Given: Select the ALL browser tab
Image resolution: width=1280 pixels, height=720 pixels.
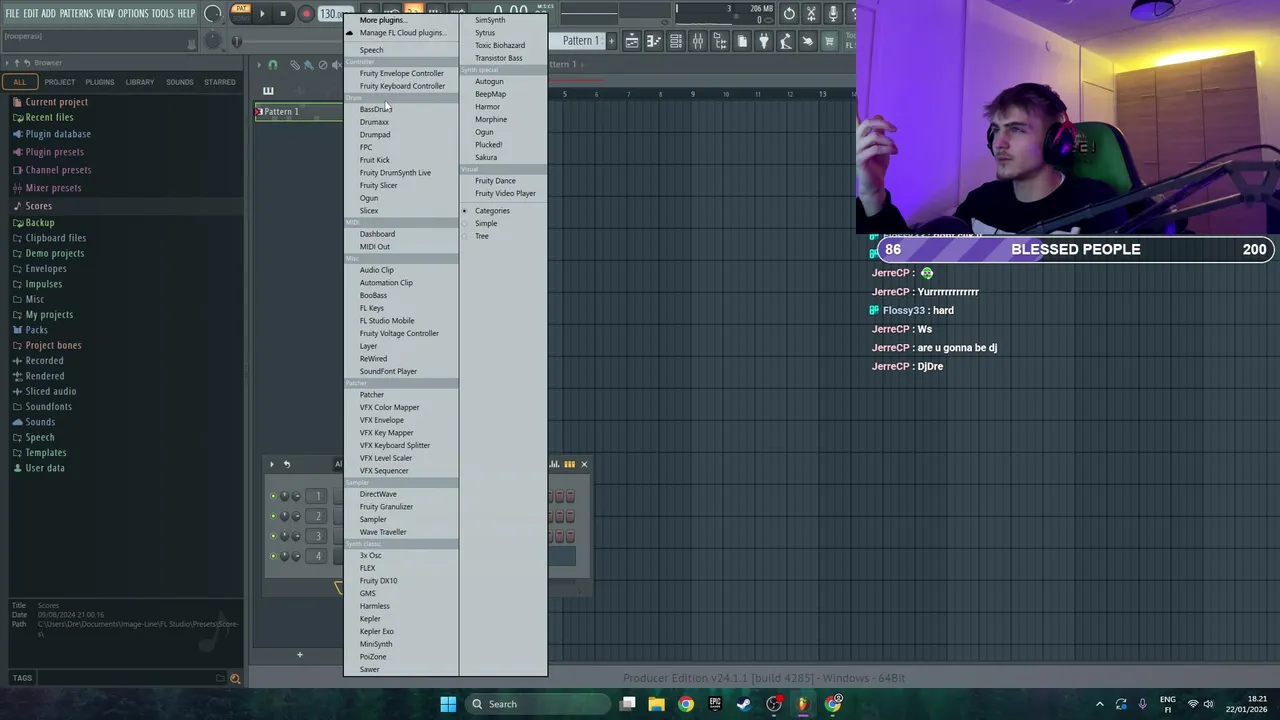Looking at the screenshot, I should 19,82.
